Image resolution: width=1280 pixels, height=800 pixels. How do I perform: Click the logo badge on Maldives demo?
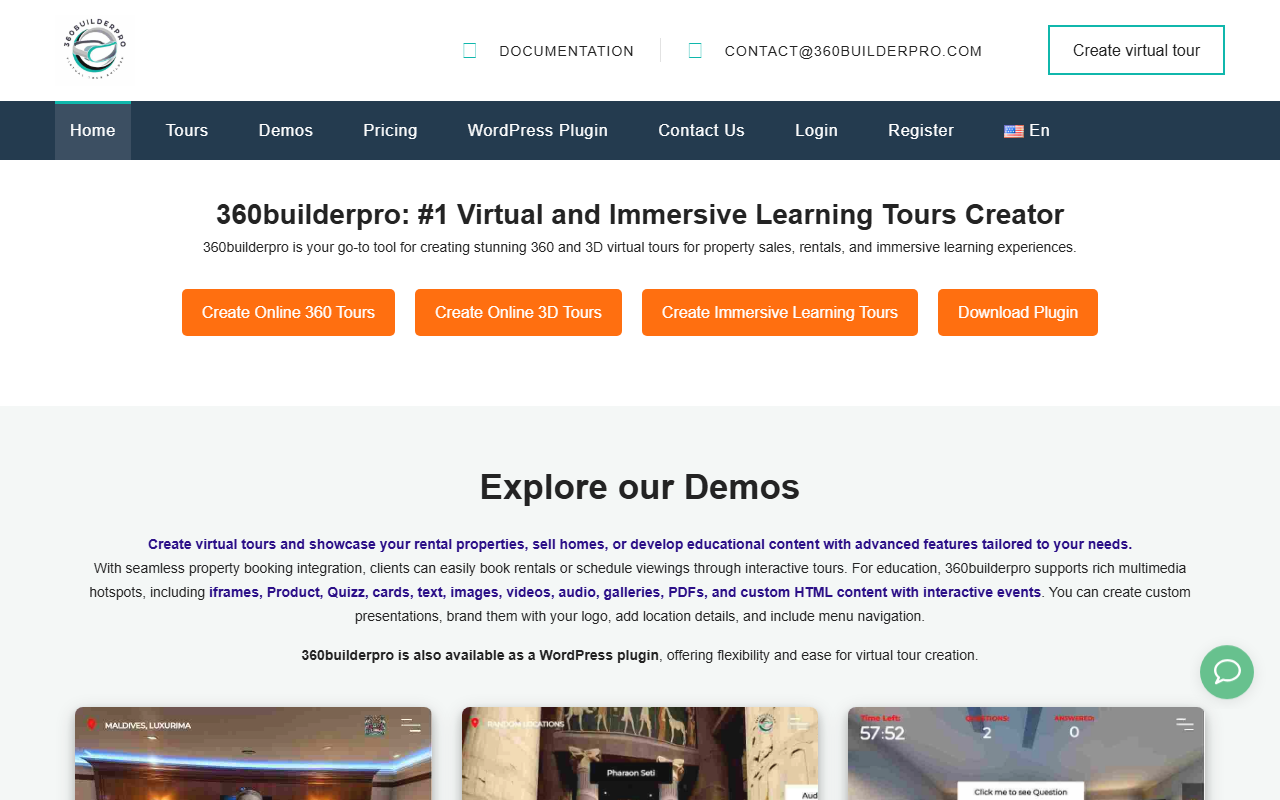[x=375, y=726]
